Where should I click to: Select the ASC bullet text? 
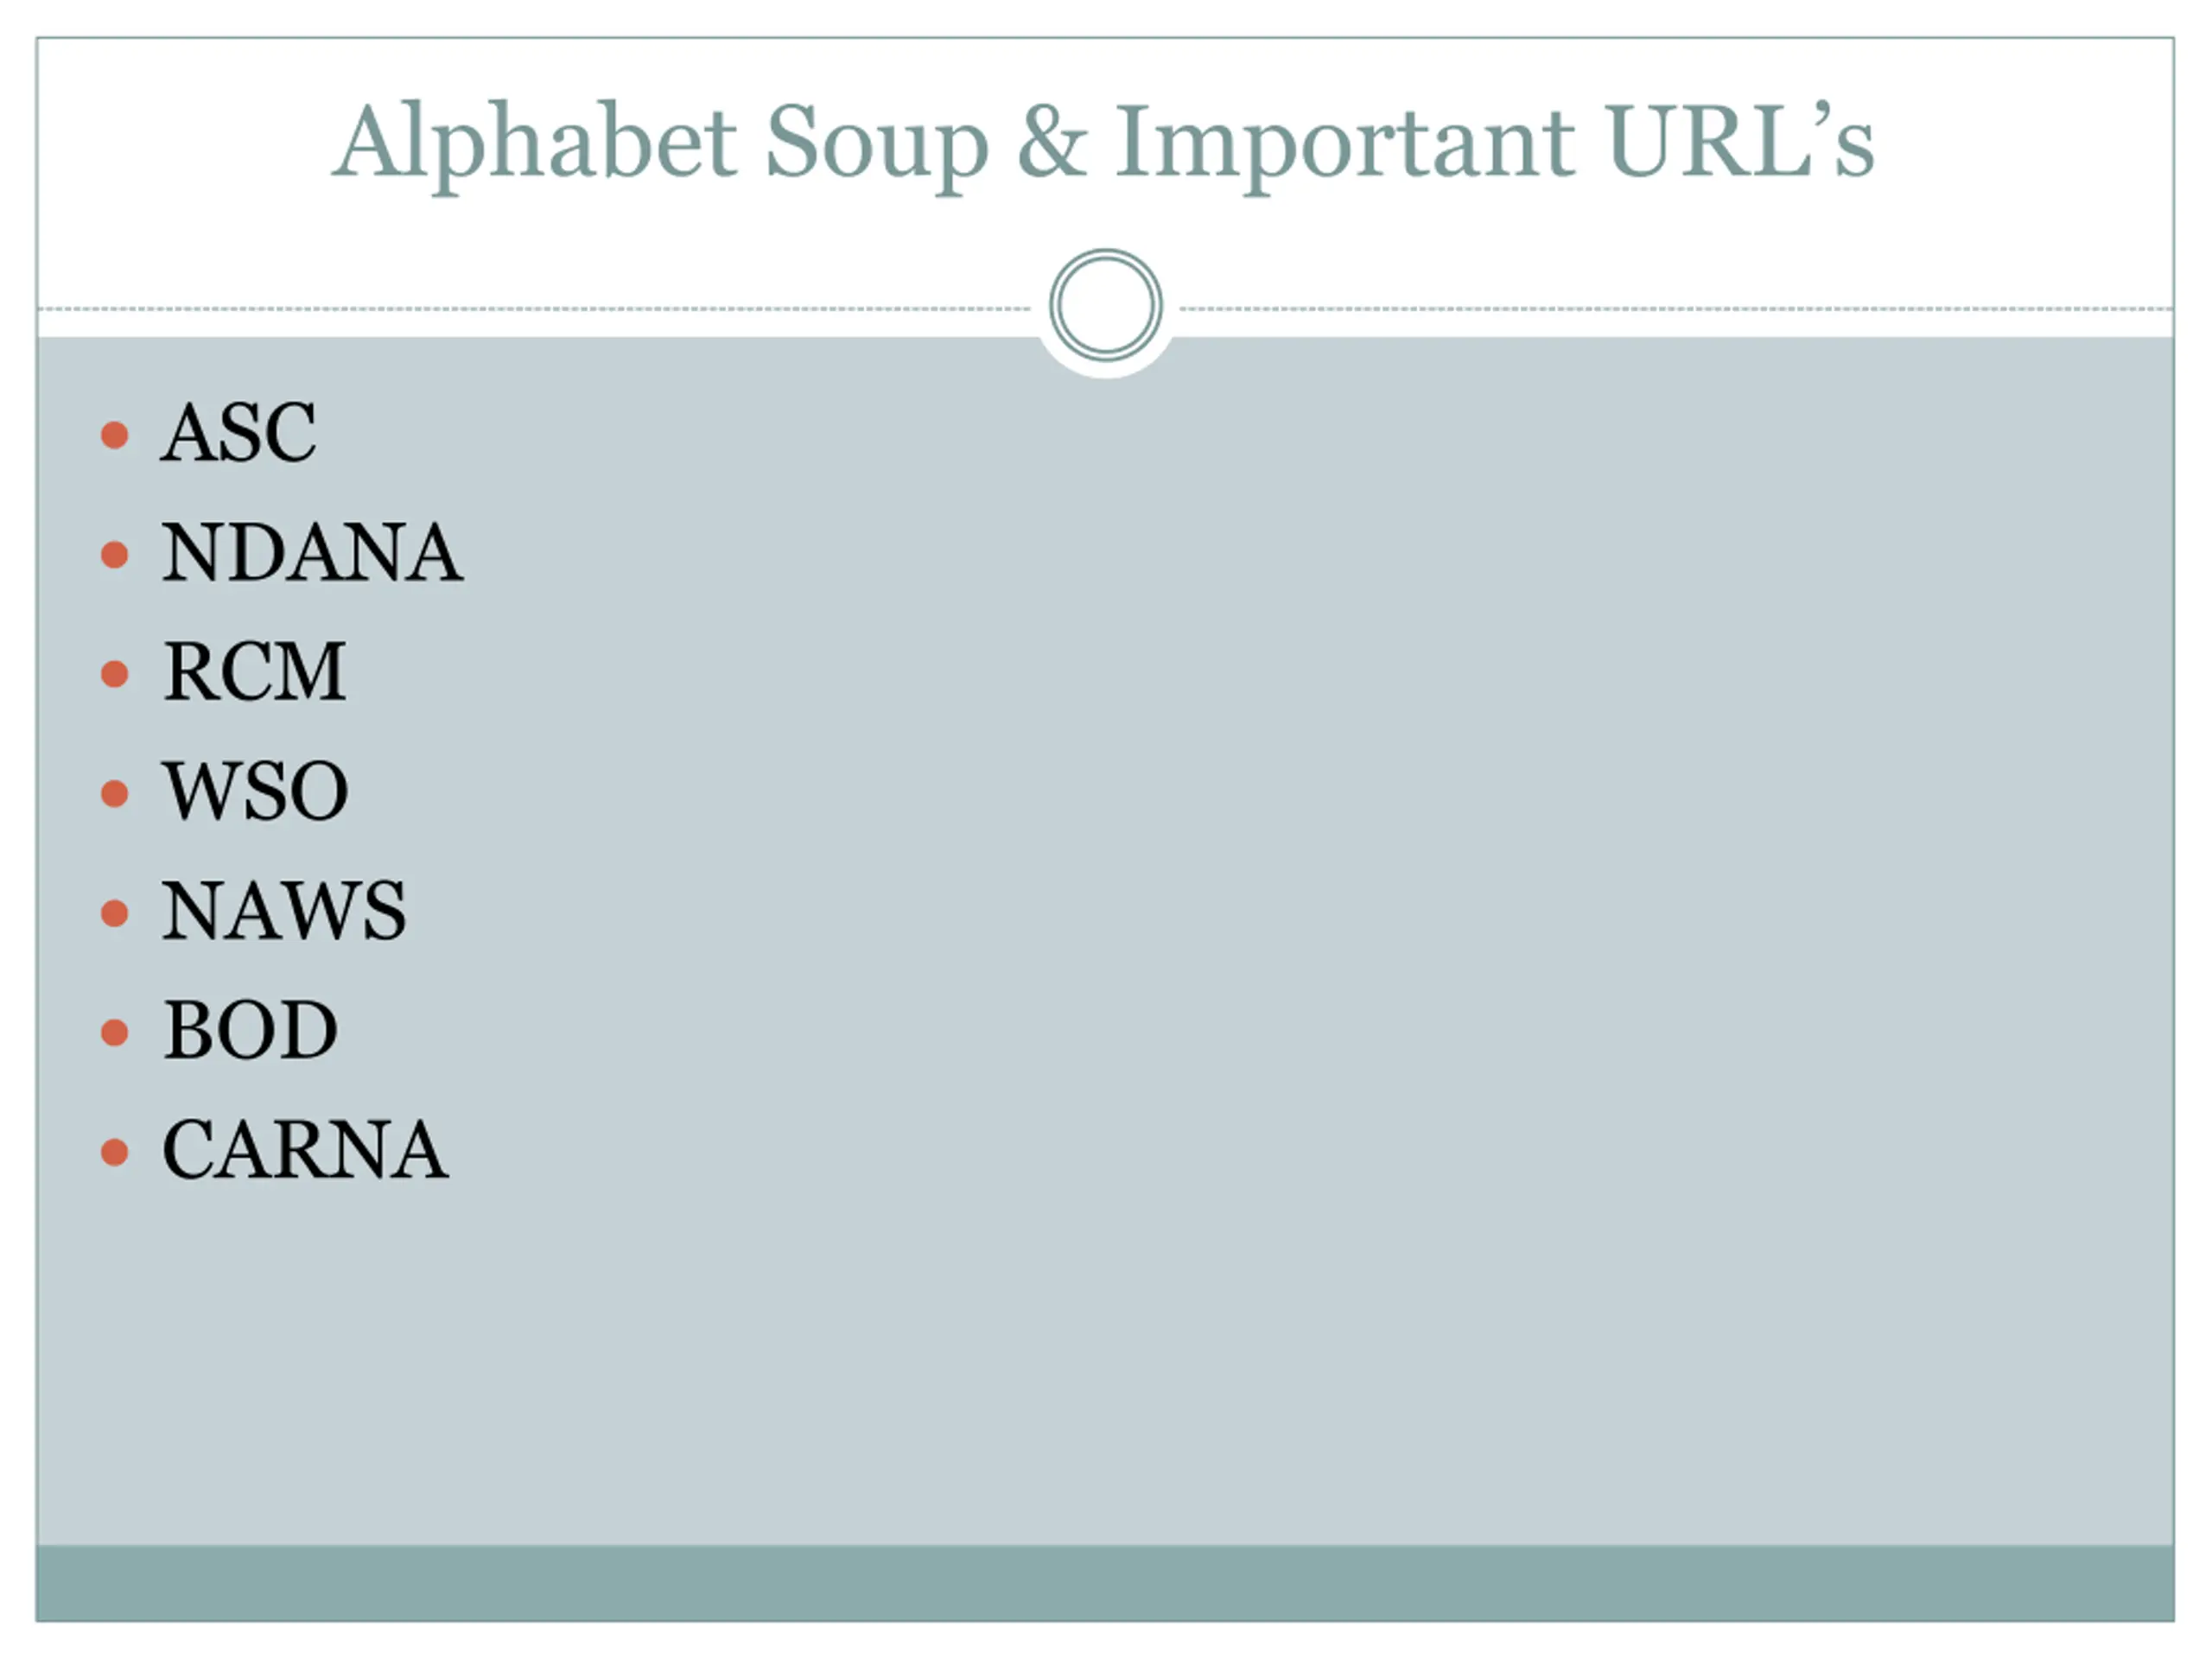(x=239, y=433)
